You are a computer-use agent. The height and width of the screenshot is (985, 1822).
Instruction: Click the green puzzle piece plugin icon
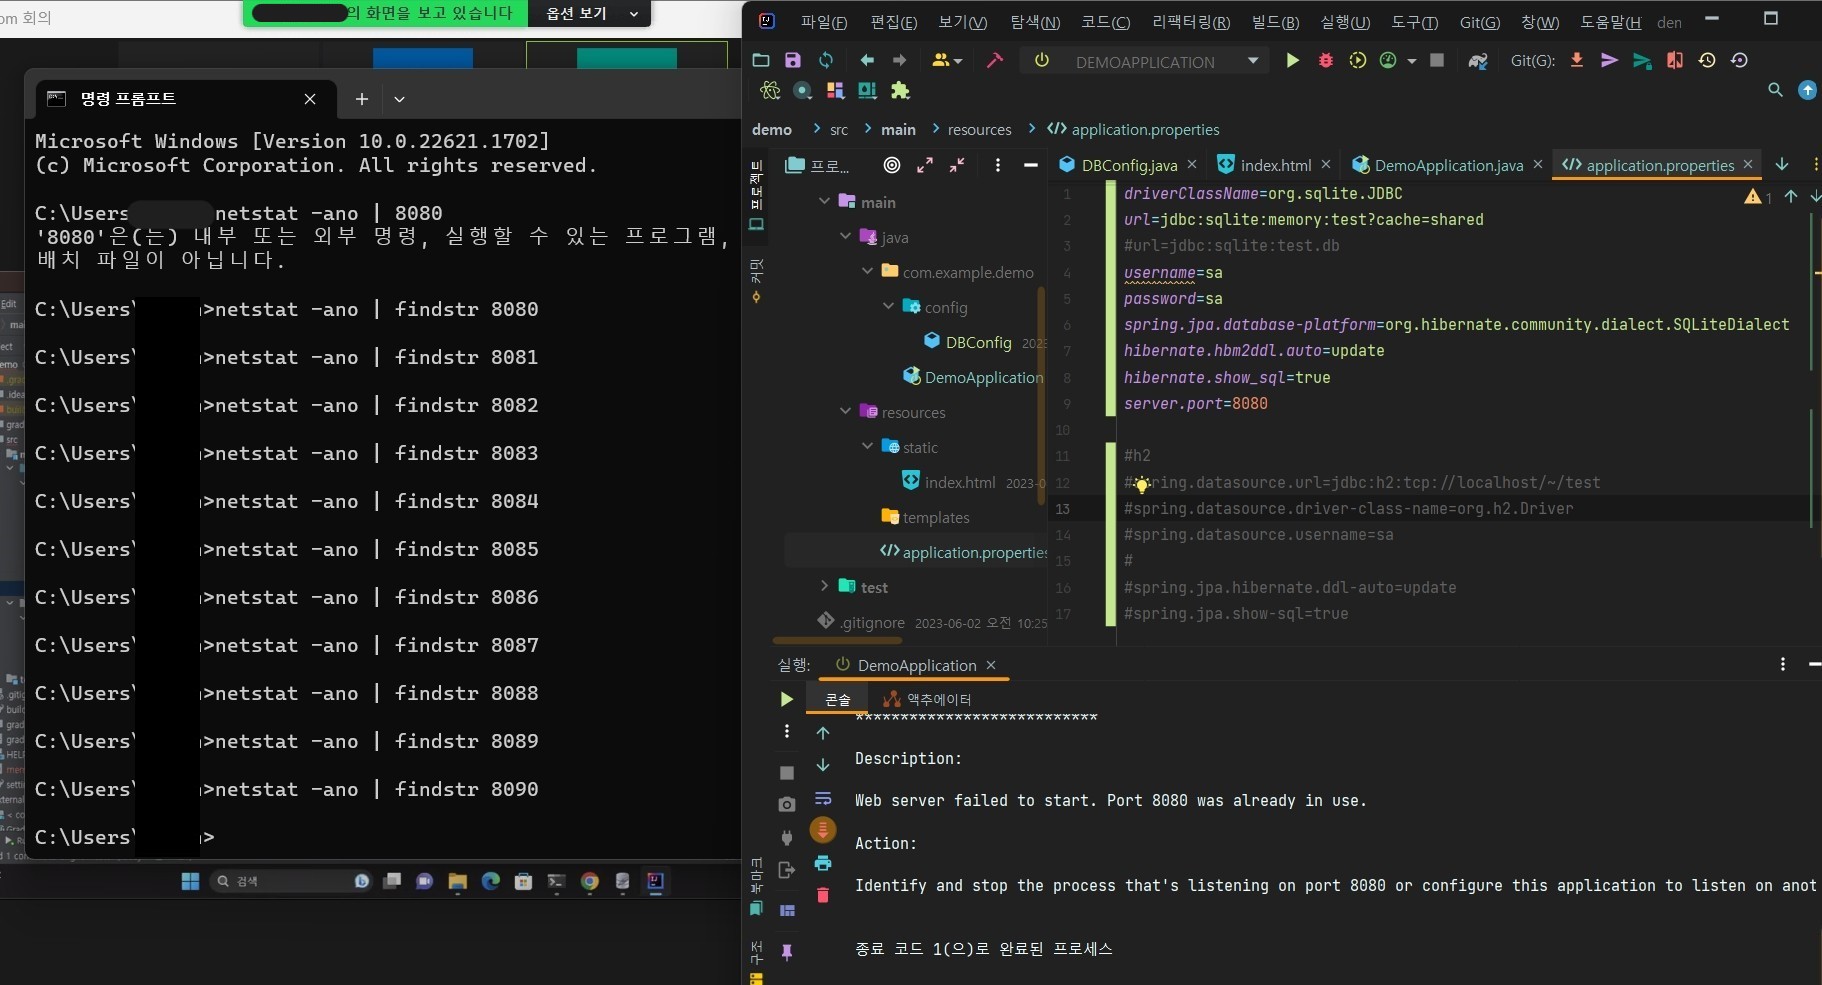[900, 91]
